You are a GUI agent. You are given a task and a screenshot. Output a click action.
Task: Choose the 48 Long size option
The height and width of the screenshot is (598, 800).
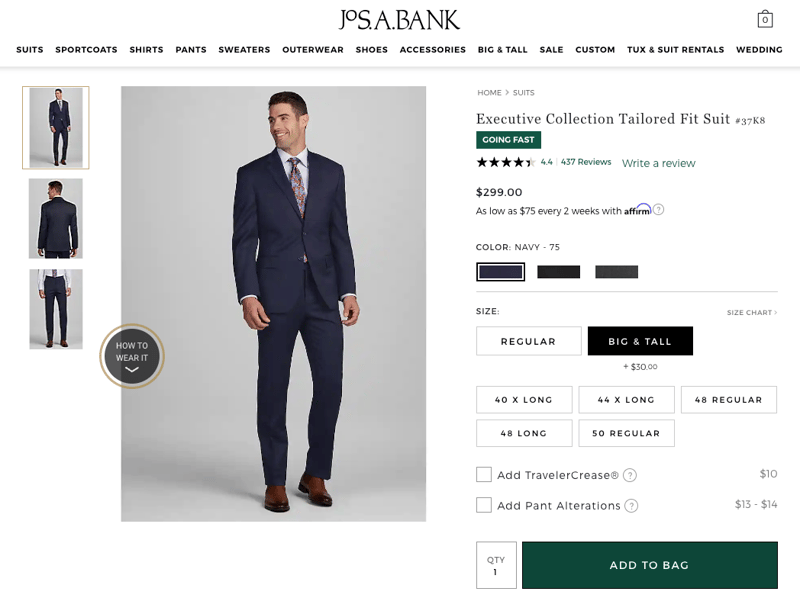coord(524,433)
